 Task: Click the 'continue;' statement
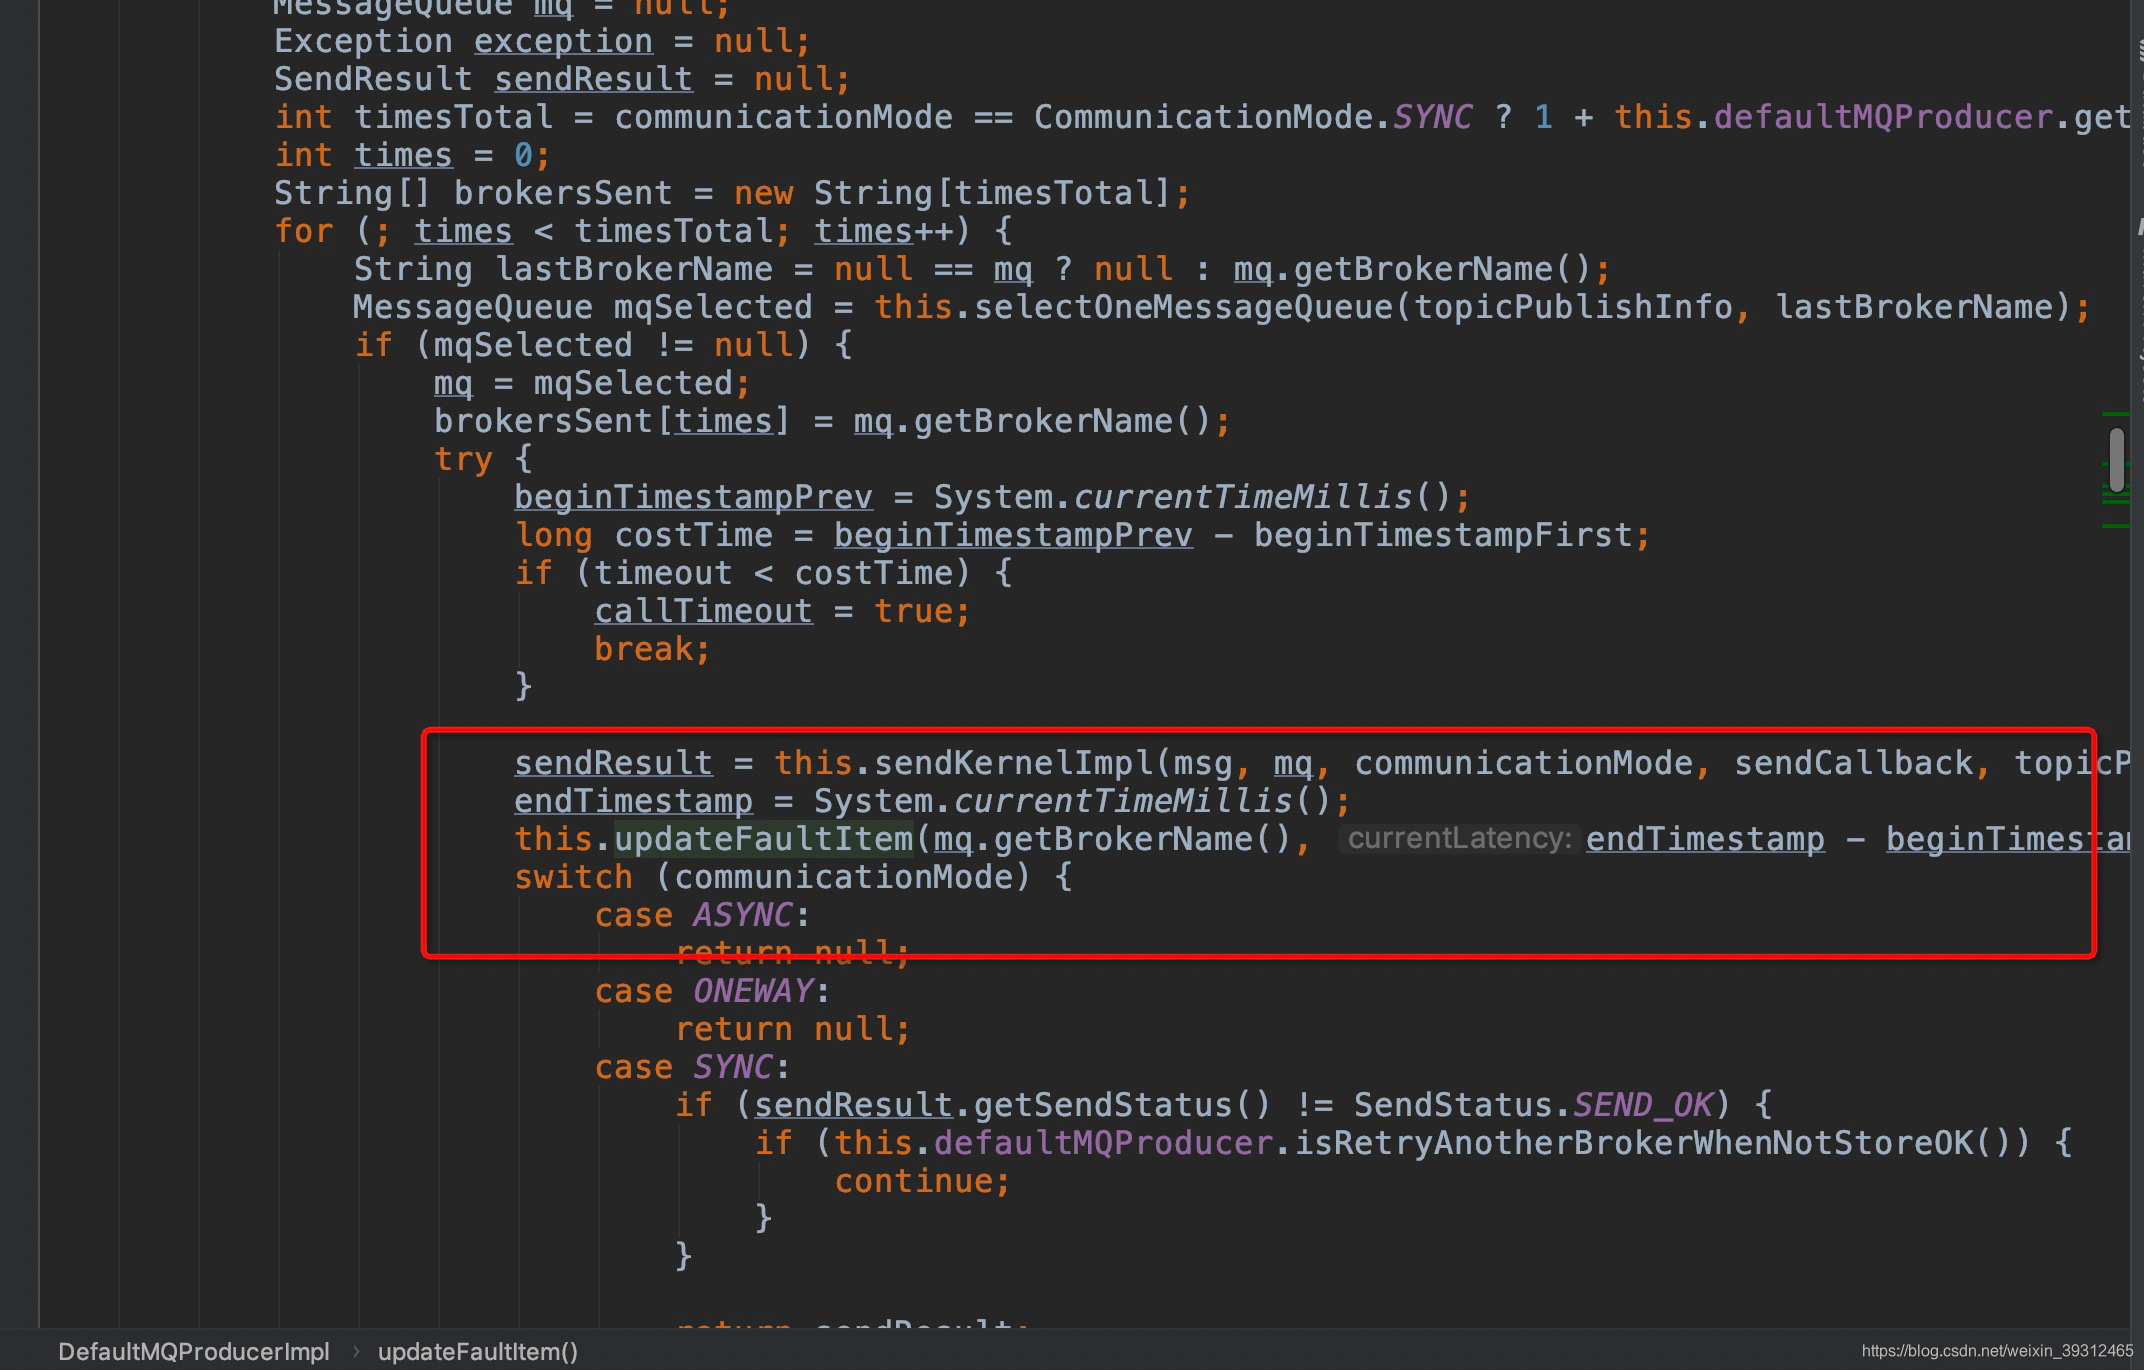[x=922, y=1181]
